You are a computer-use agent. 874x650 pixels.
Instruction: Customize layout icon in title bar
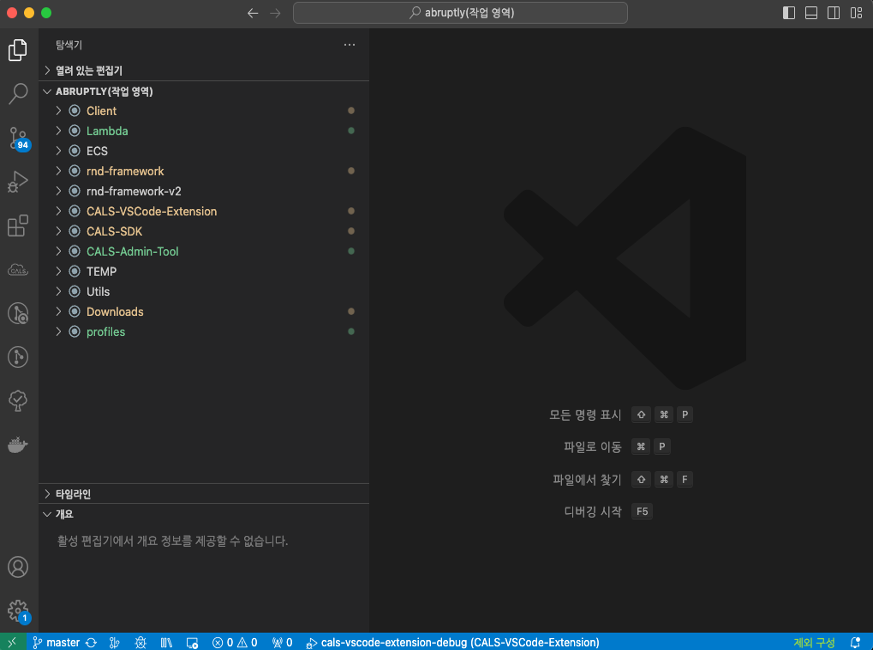[856, 13]
